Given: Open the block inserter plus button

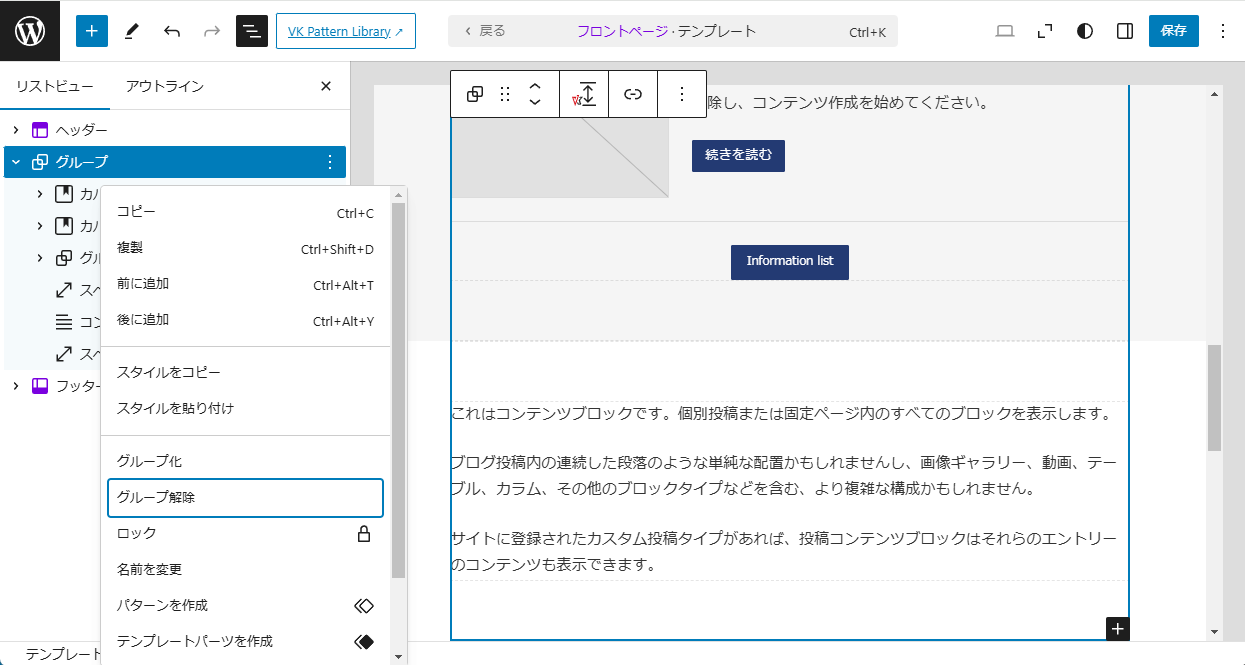Looking at the screenshot, I should [91, 31].
